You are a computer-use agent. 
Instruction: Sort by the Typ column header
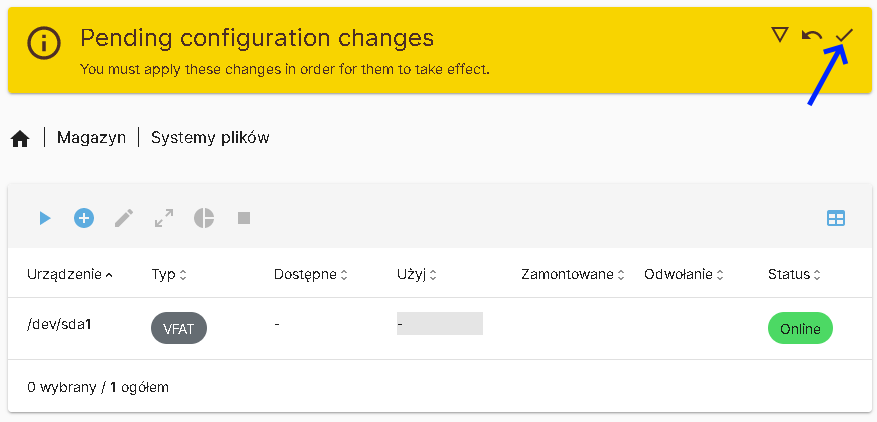pyautogui.click(x=169, y=274)
